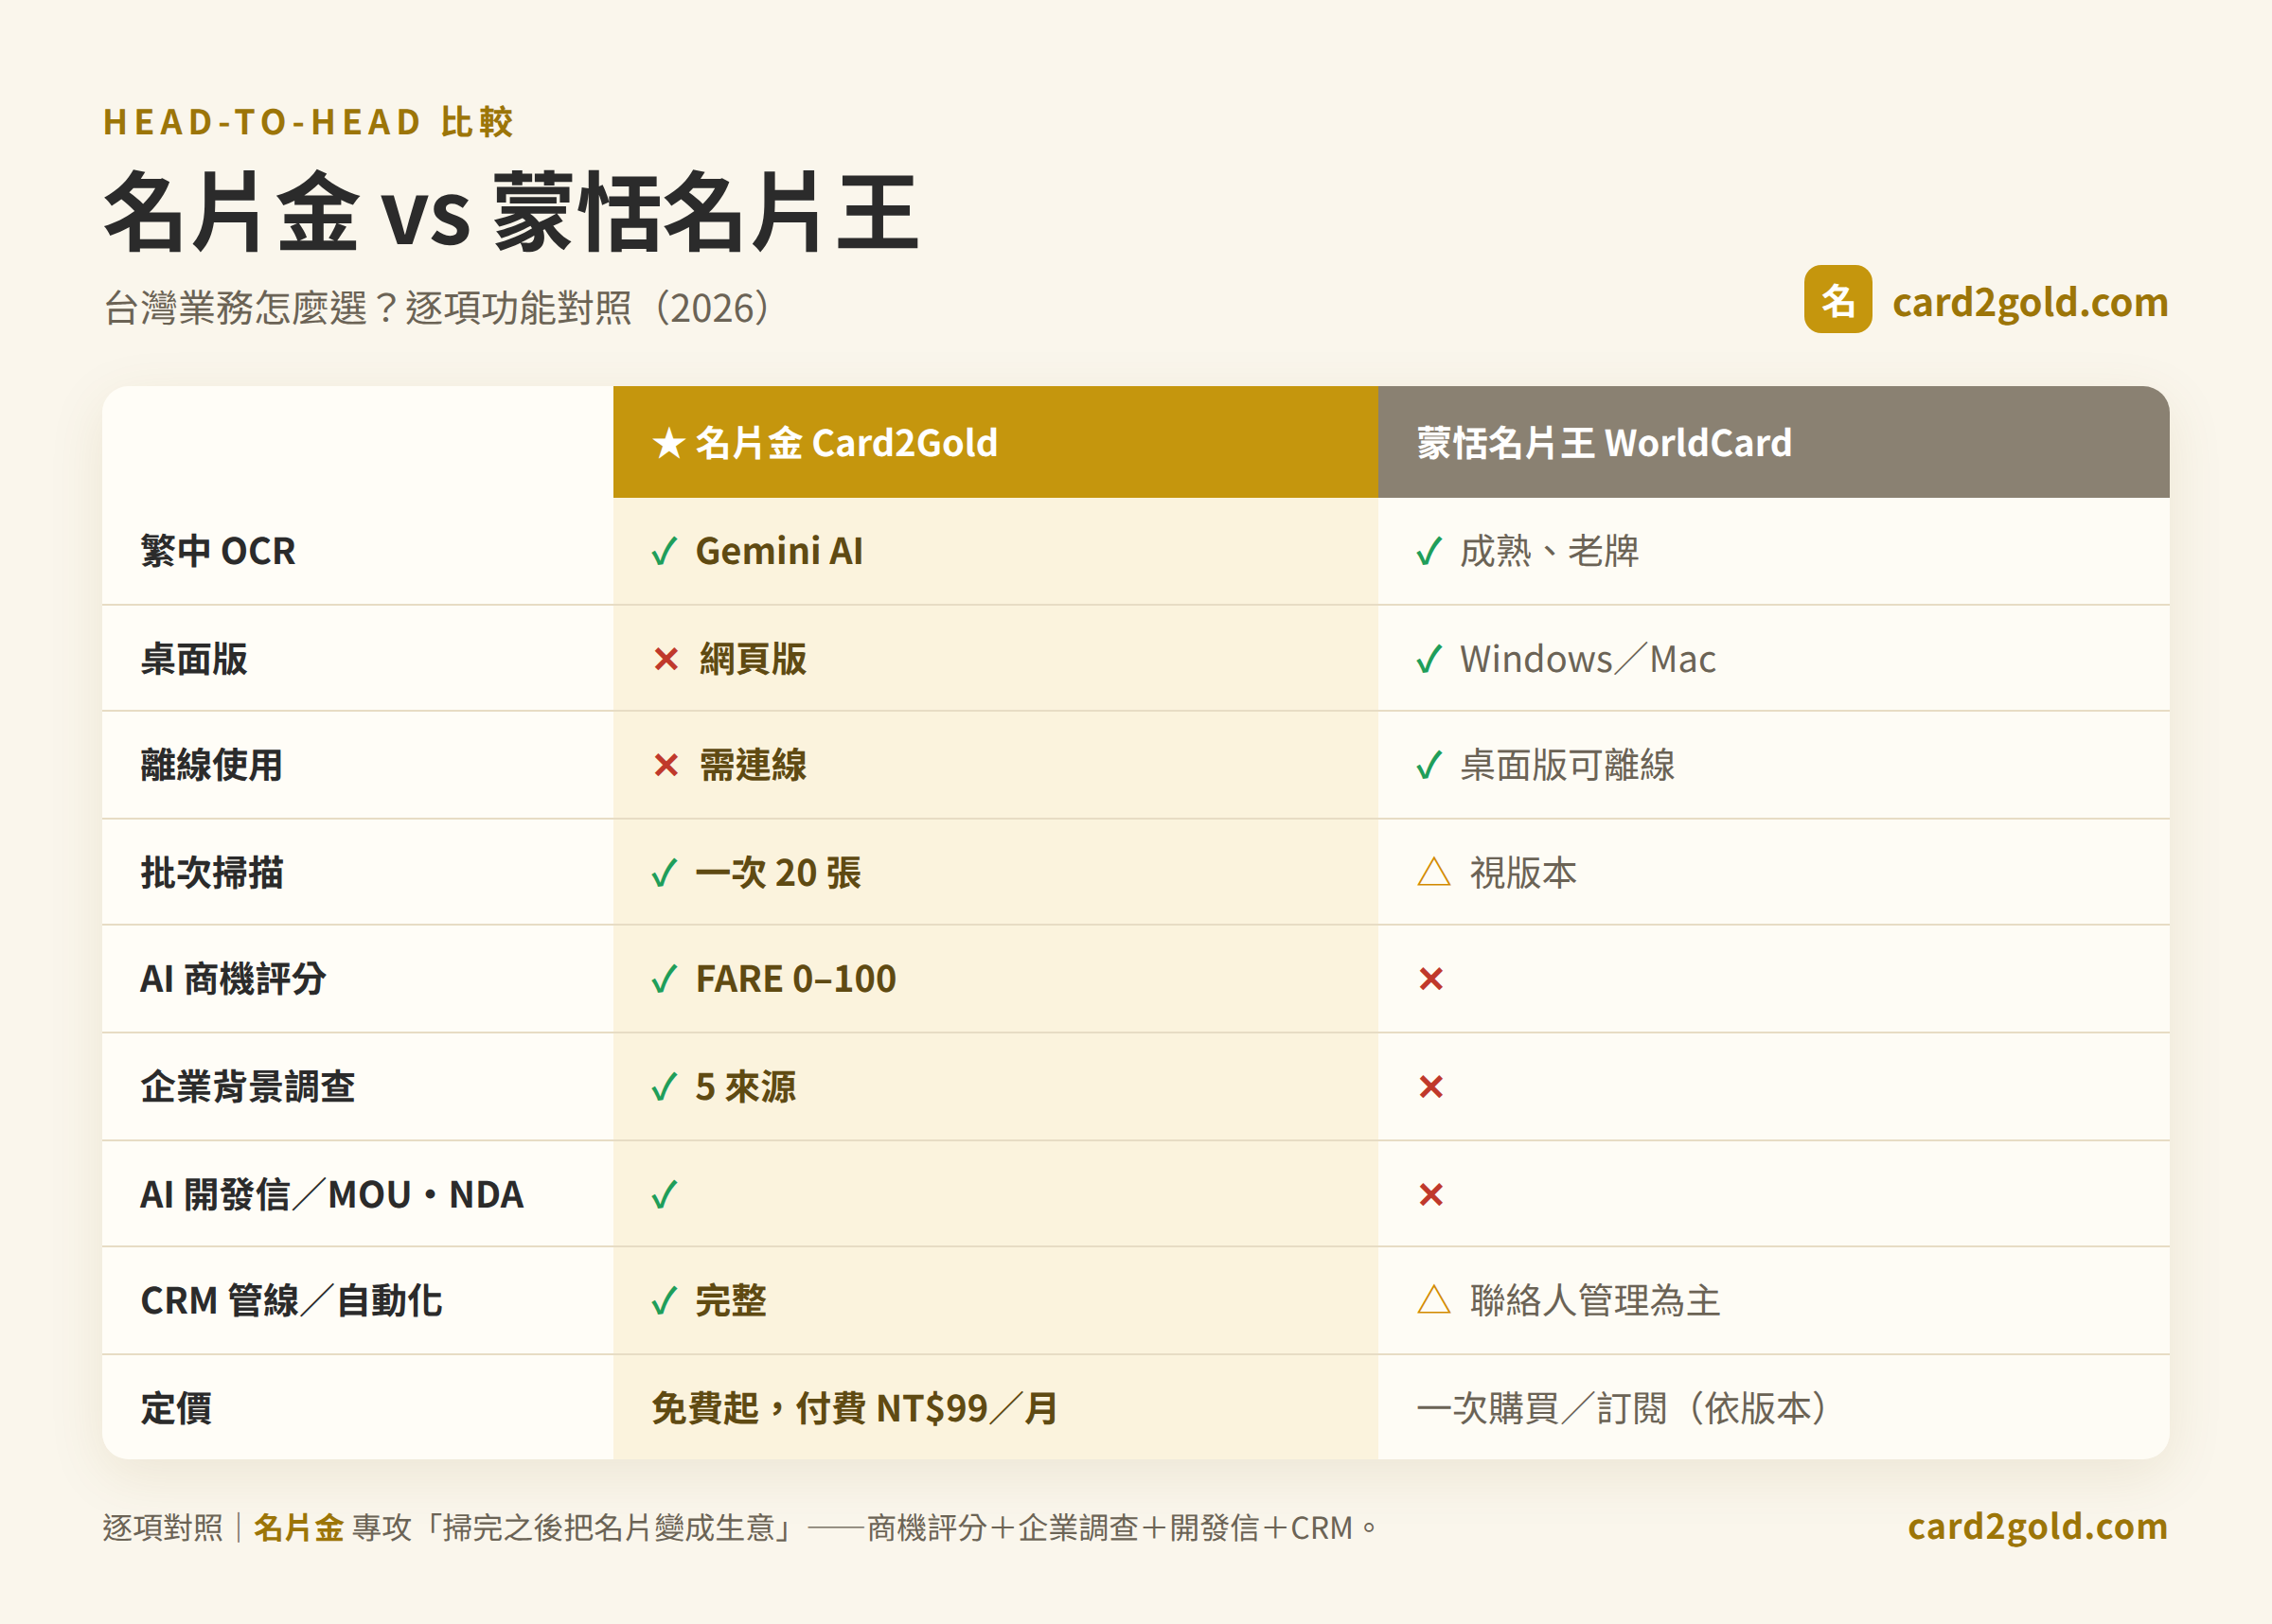The width and height of the screenshot is (2272, 1624).
Task: Click the red cross beside 網頁版
Action: pyautogui.click(x=666, y=659)
